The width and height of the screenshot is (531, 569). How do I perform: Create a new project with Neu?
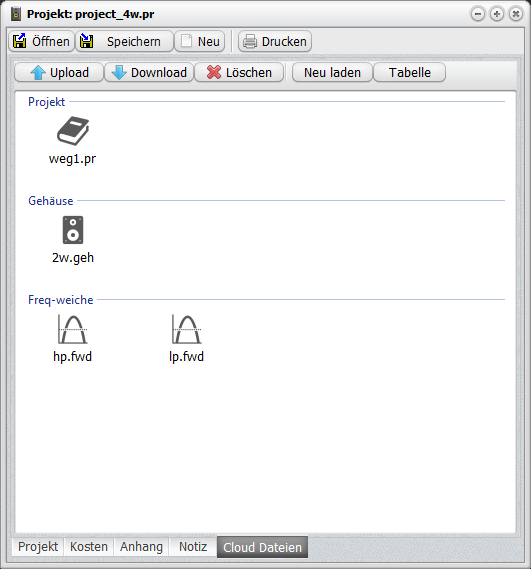click(x=200, y=41)
